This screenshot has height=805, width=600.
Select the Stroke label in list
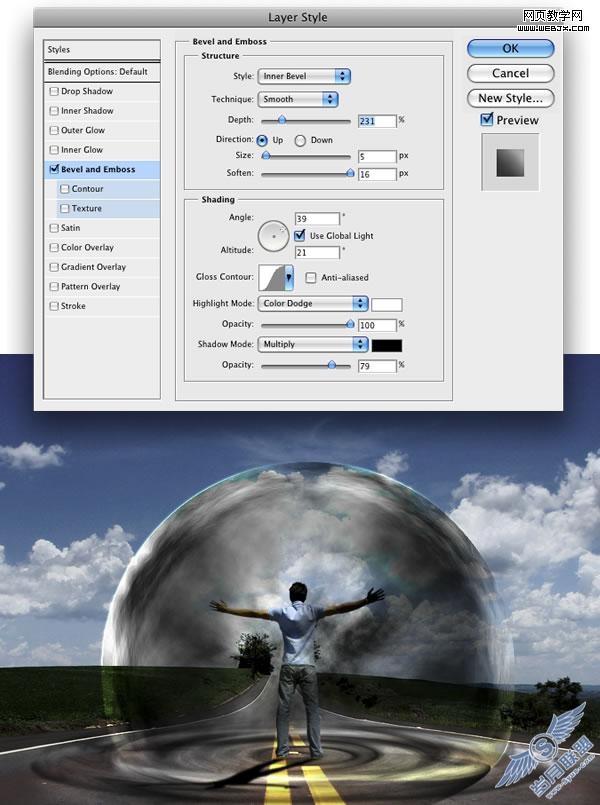click(73, 306)
